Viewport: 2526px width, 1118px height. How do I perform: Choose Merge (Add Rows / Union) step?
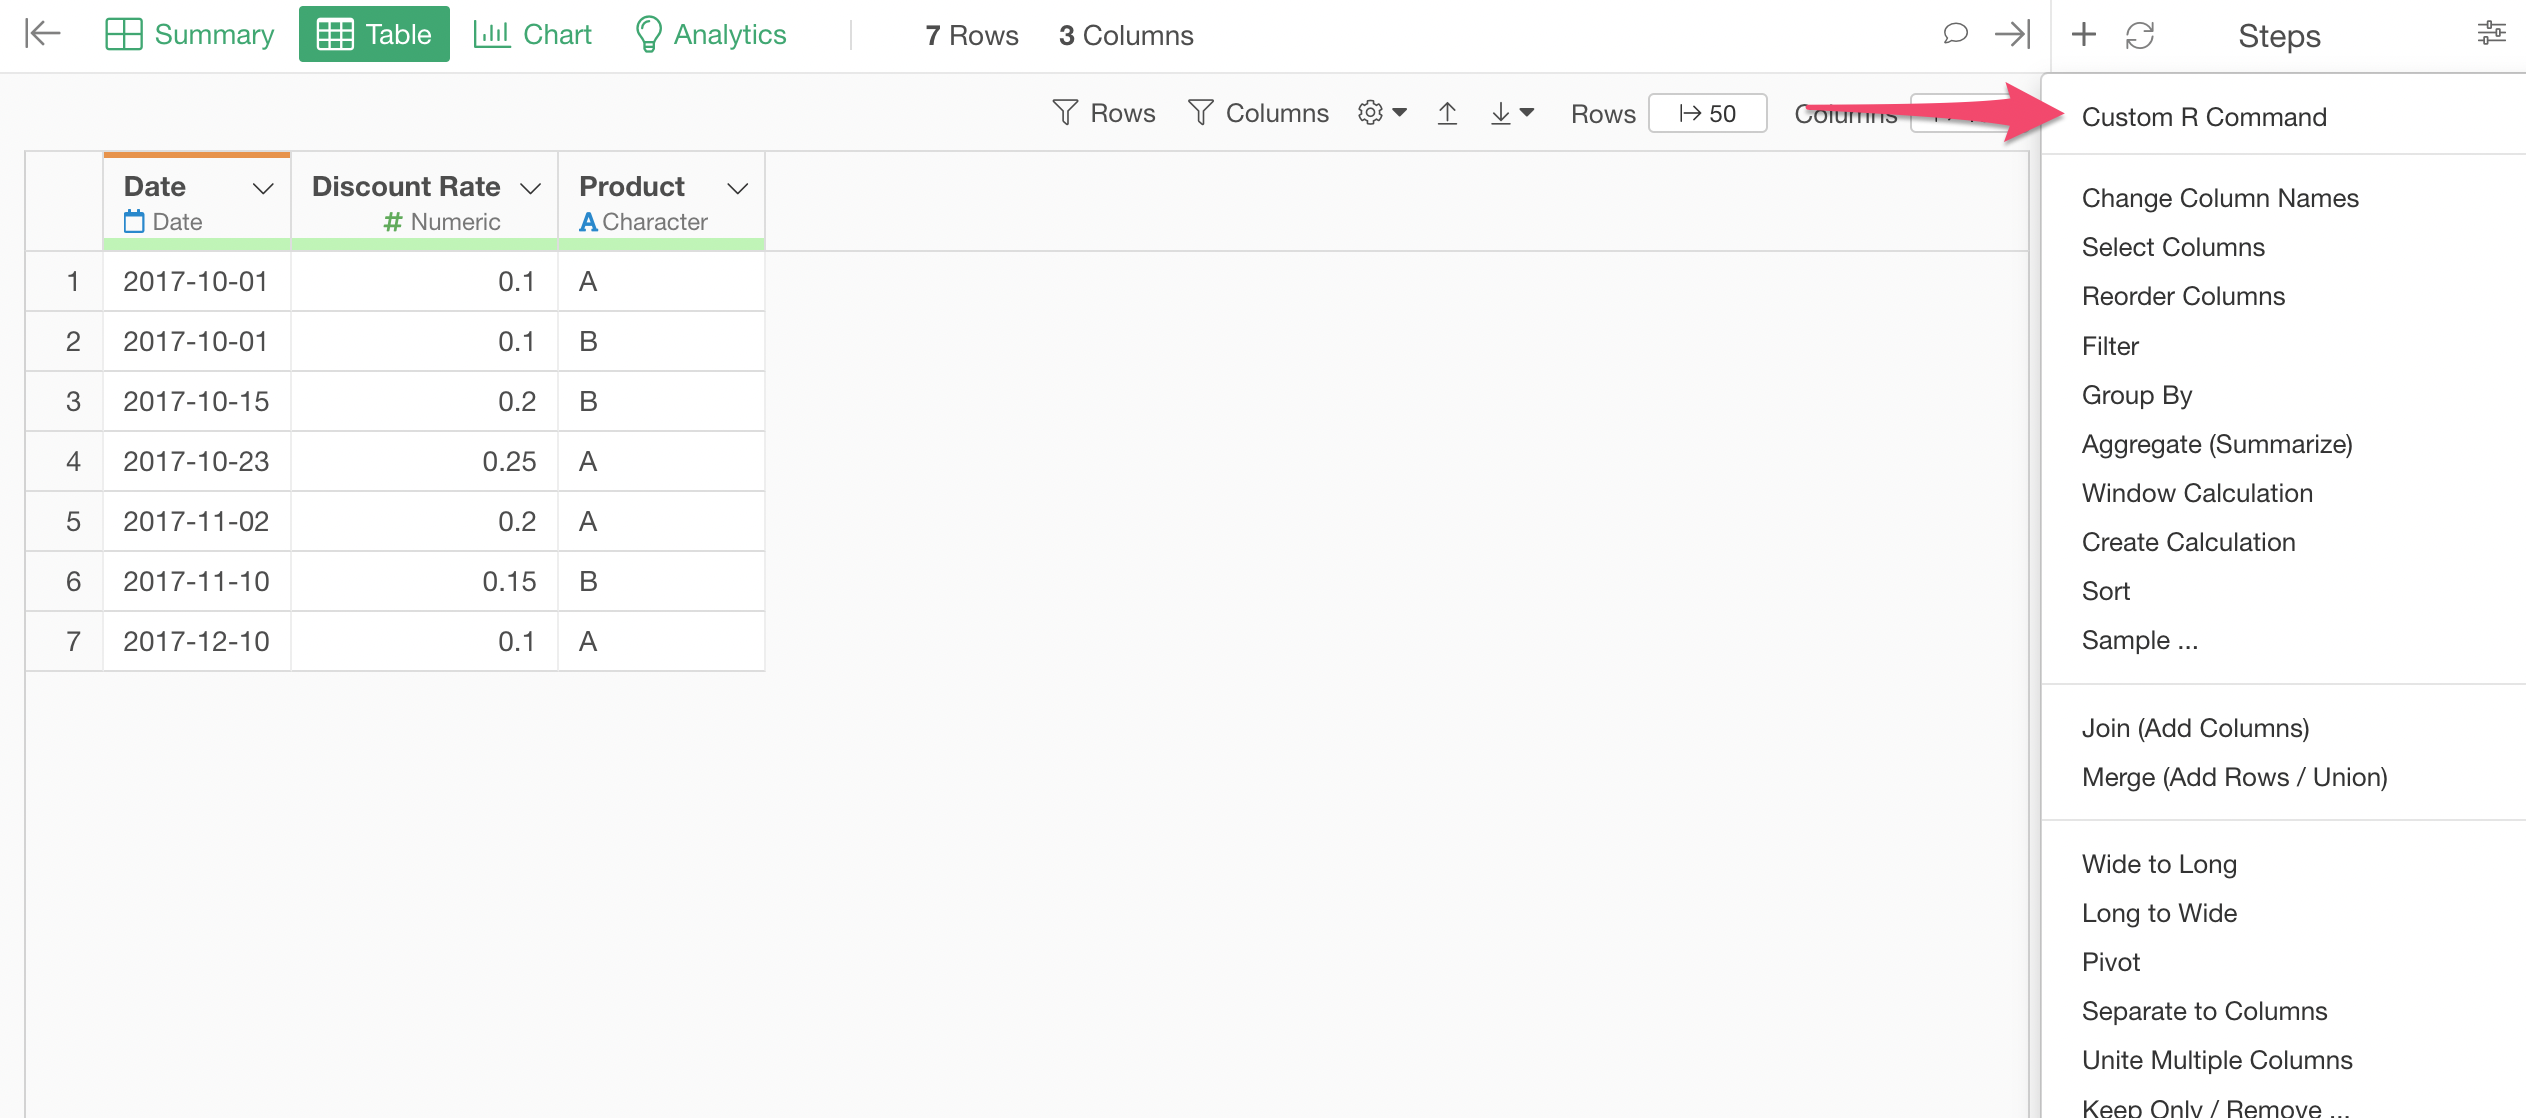tap(2234, 777)
